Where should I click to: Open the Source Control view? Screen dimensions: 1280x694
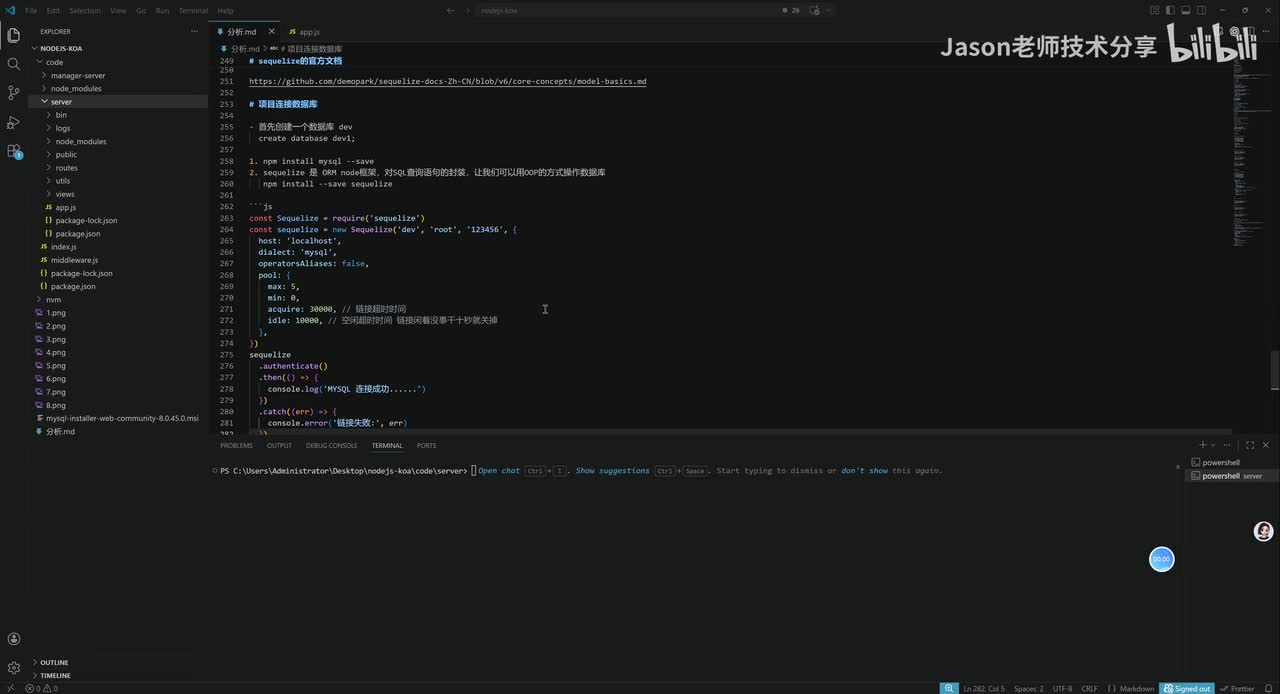pyautogui.click(x=14, y=93)
